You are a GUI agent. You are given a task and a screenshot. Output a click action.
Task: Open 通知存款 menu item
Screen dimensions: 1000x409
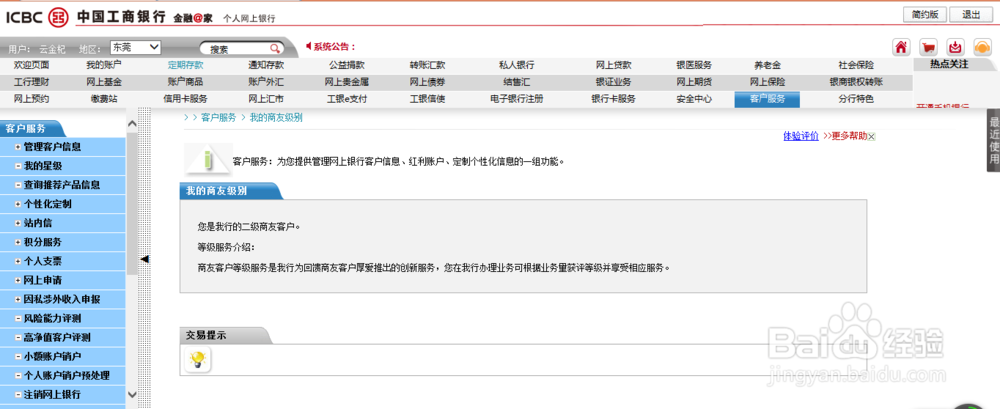pos(266,65)
